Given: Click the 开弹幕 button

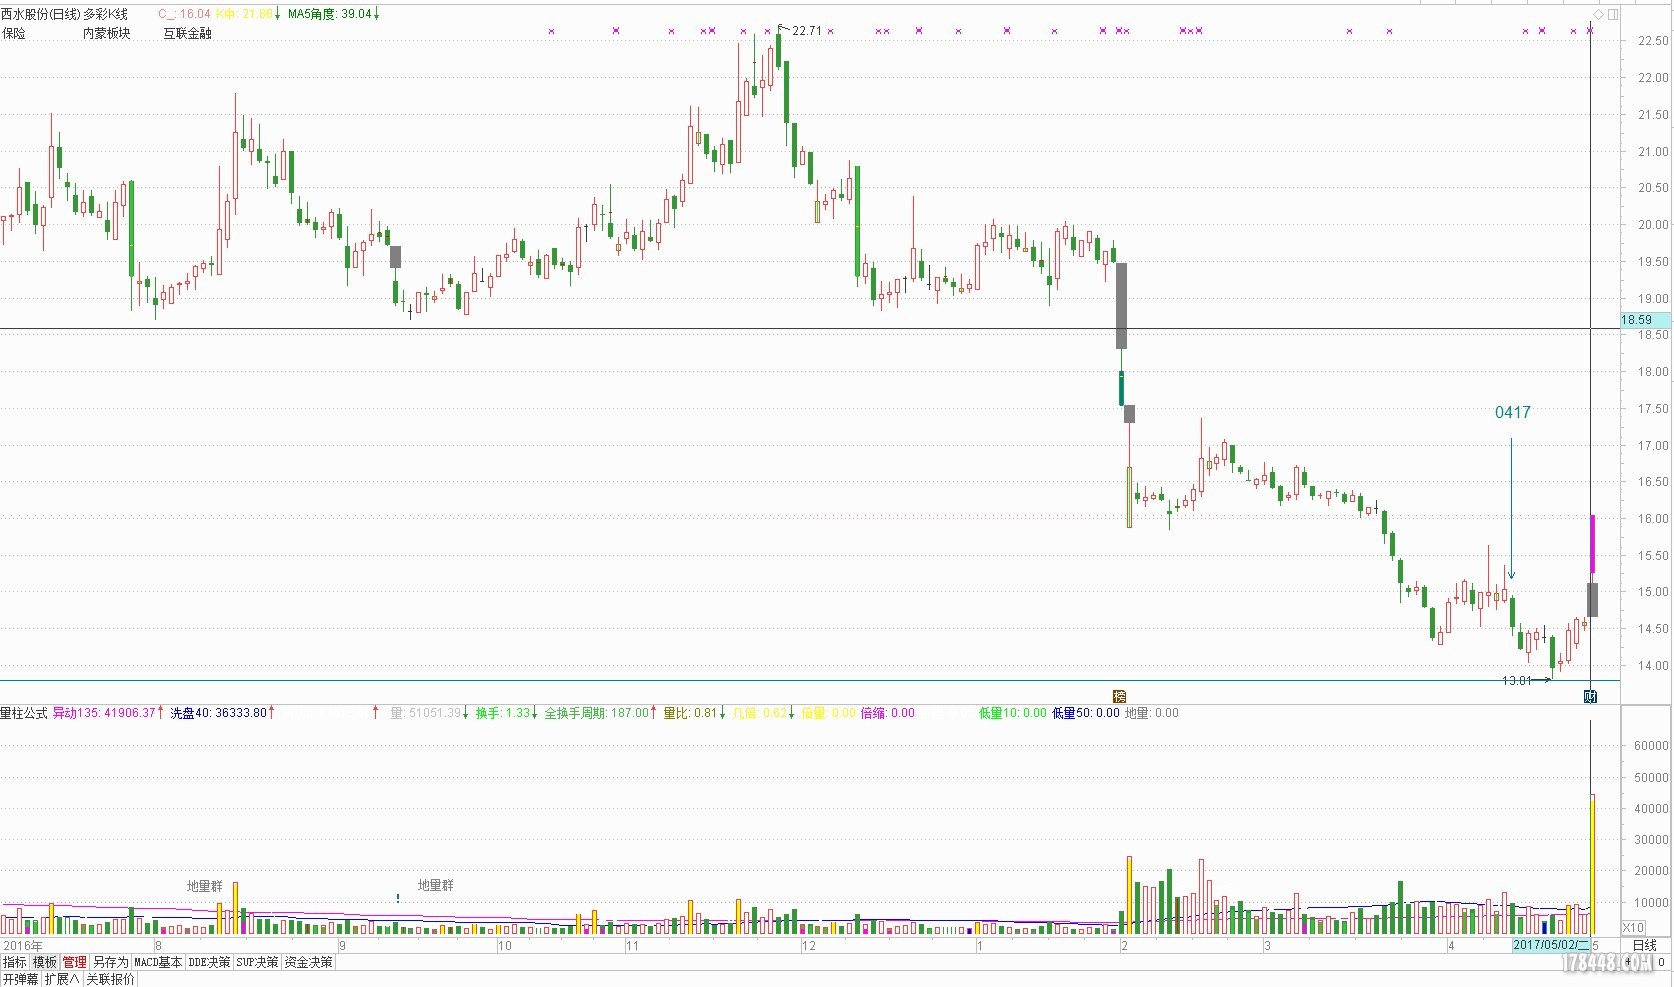Looking at the screenshot, I should pos(21,979).
